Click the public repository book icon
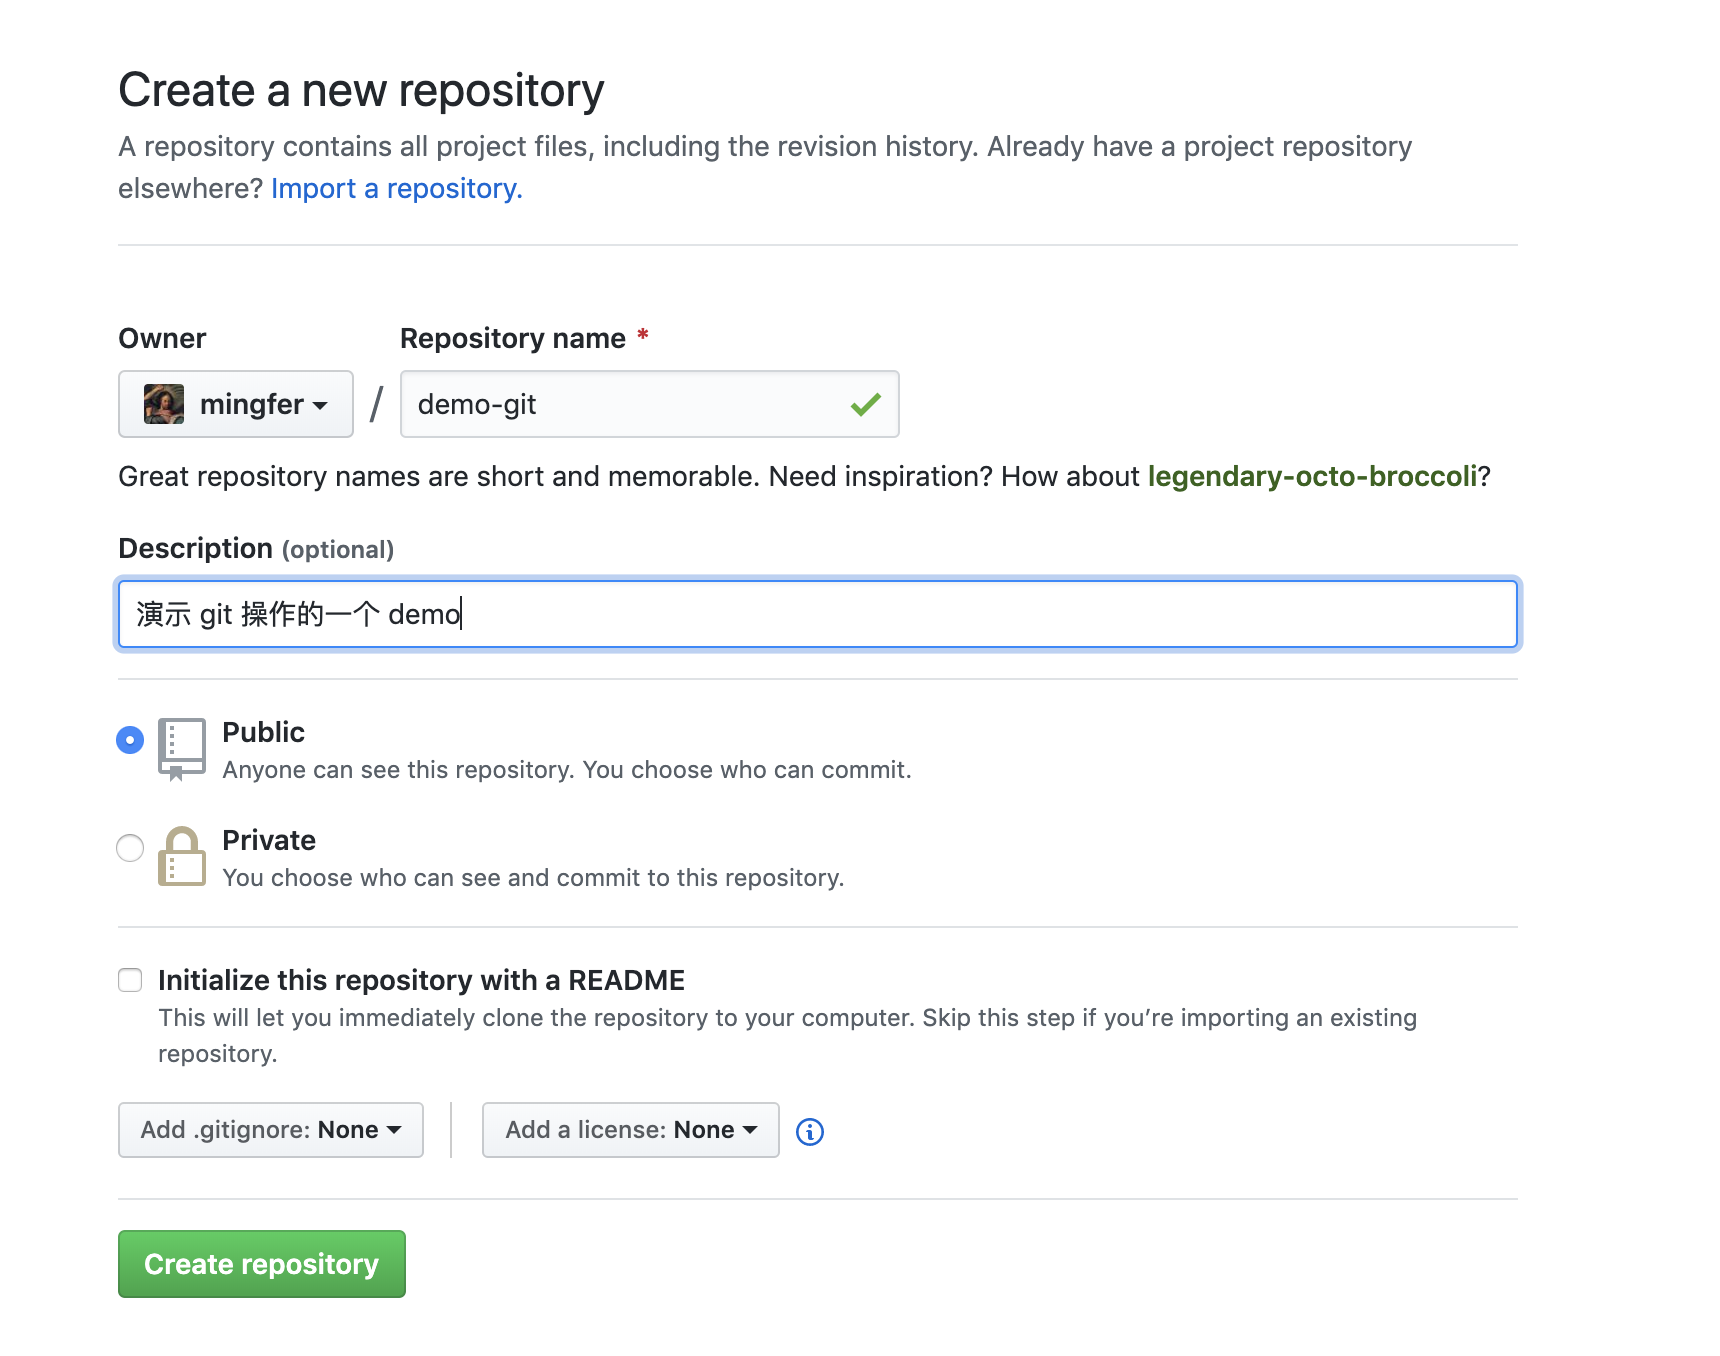This screenshot has width=1720, height=1356. [x=182, y=749]
